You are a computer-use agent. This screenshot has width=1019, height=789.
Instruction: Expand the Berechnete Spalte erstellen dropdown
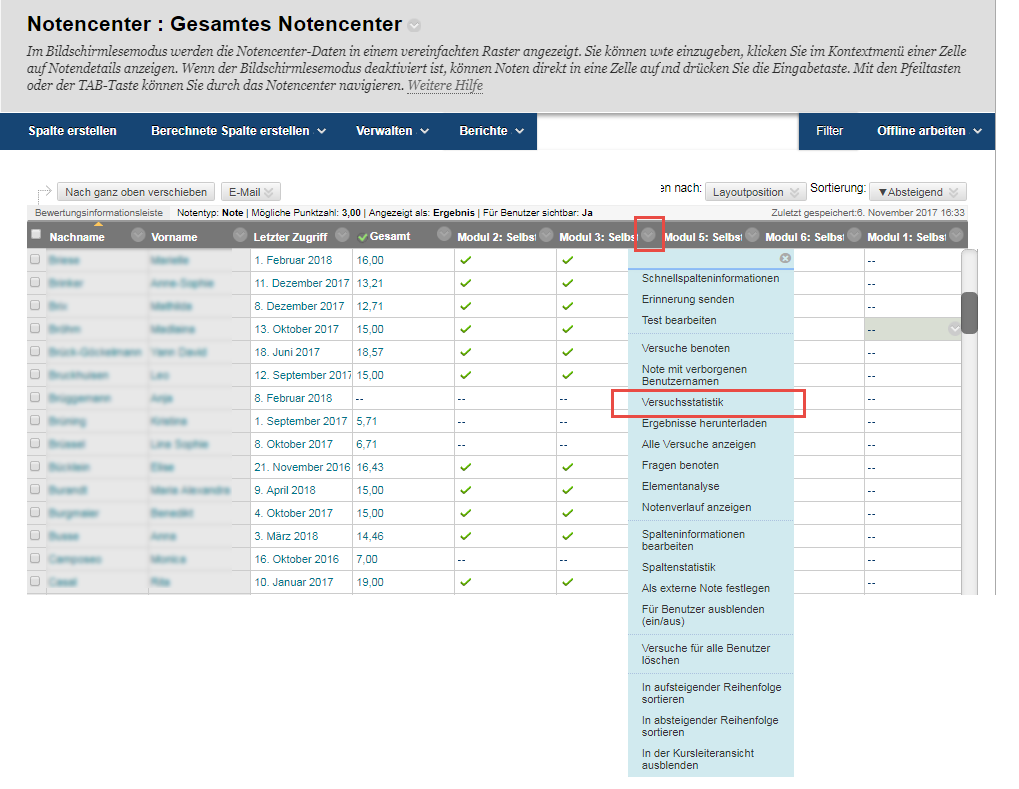click(238, 131)
